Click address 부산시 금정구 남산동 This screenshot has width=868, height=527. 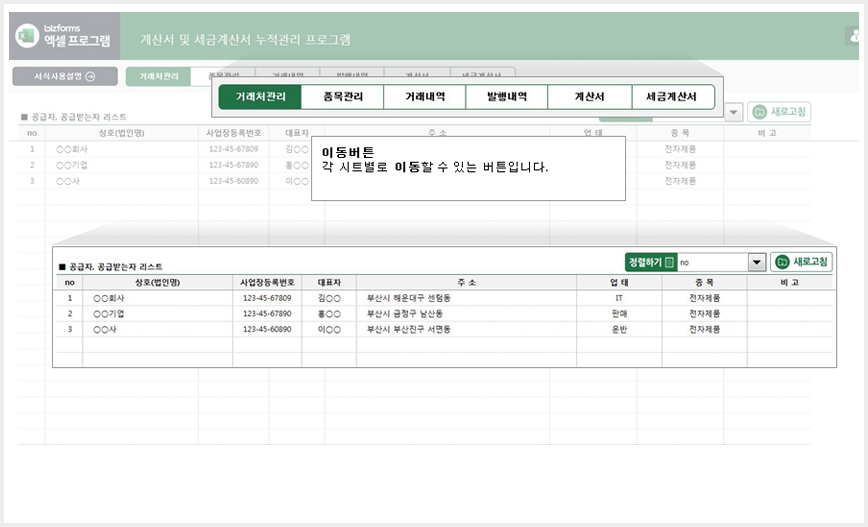tap(404, 313)
